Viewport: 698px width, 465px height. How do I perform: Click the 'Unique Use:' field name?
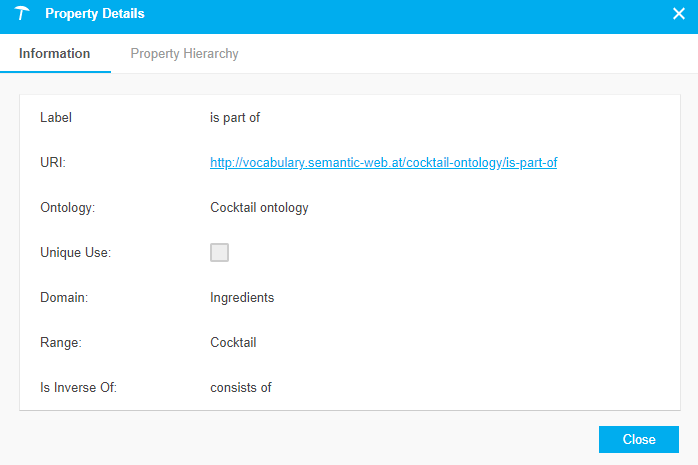pyautogui.click(x=75, y=253)
